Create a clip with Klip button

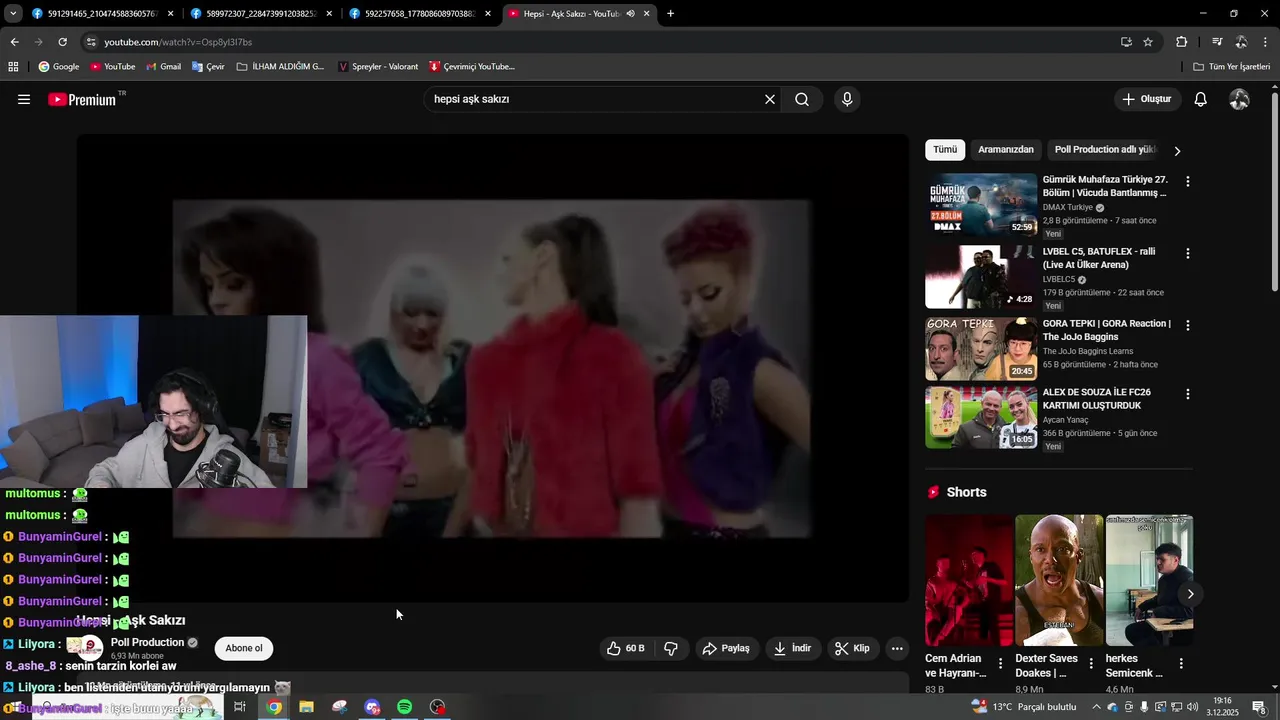click(x=852, y=648)
